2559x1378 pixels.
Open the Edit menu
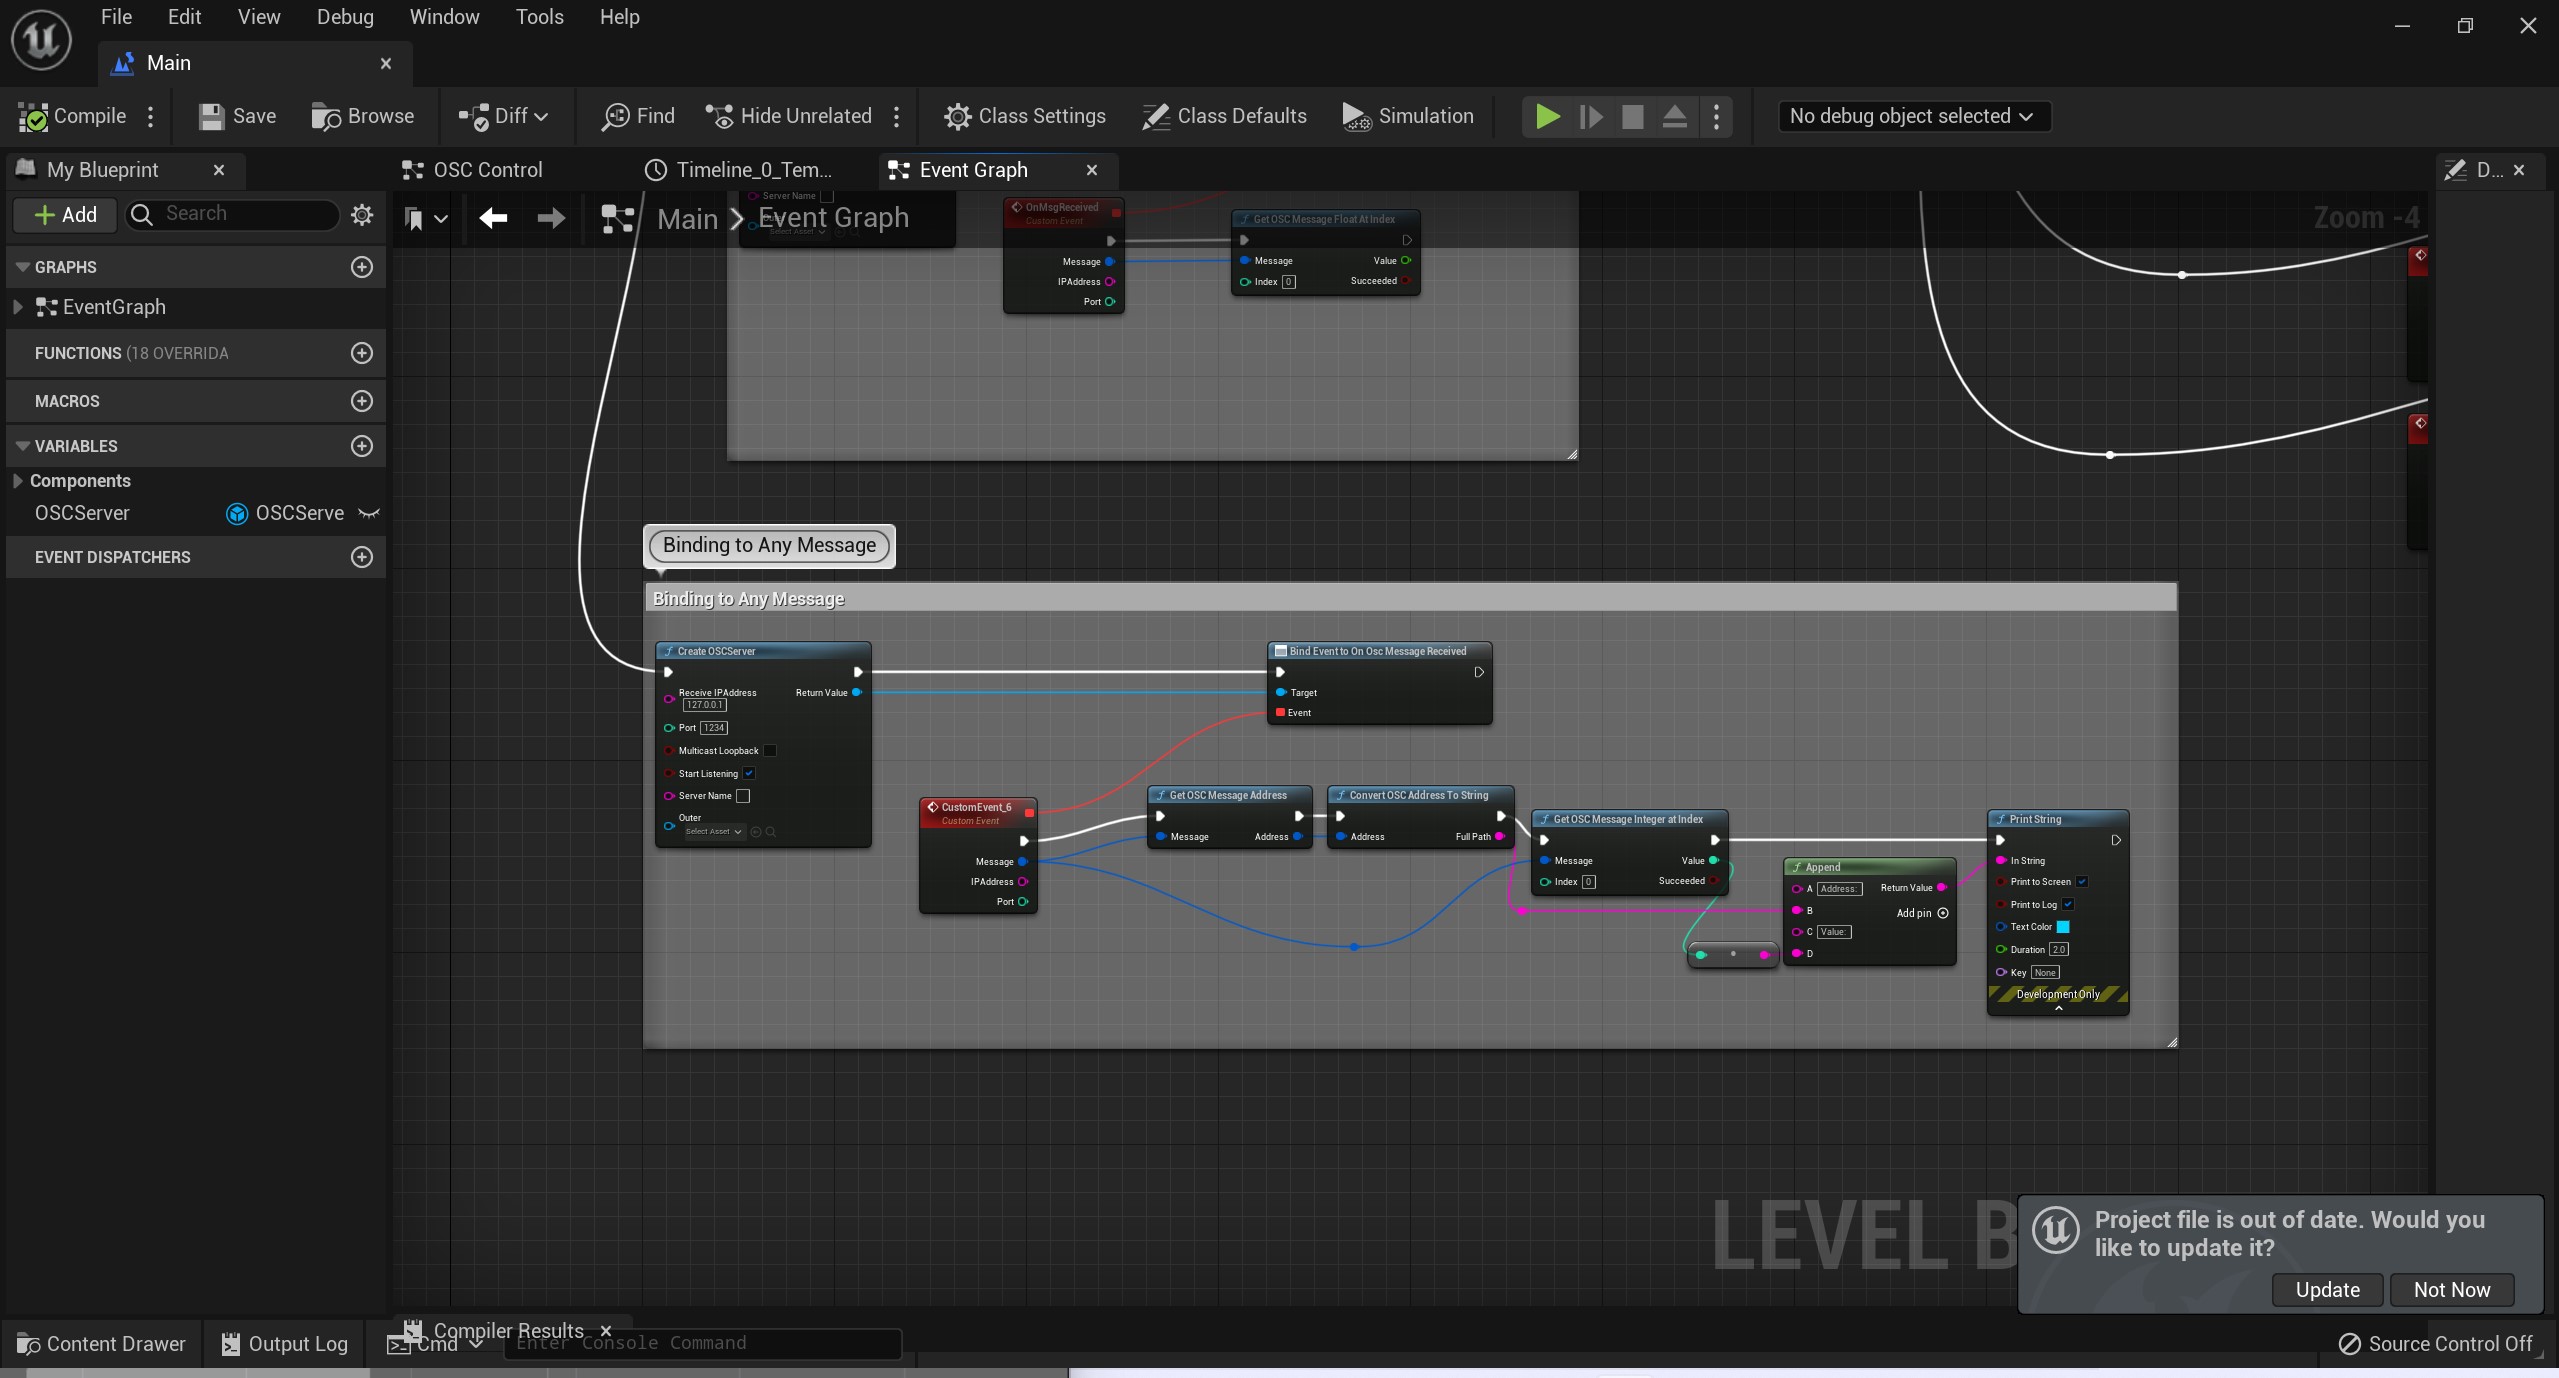pyautogui.click(x=184, y=17)
